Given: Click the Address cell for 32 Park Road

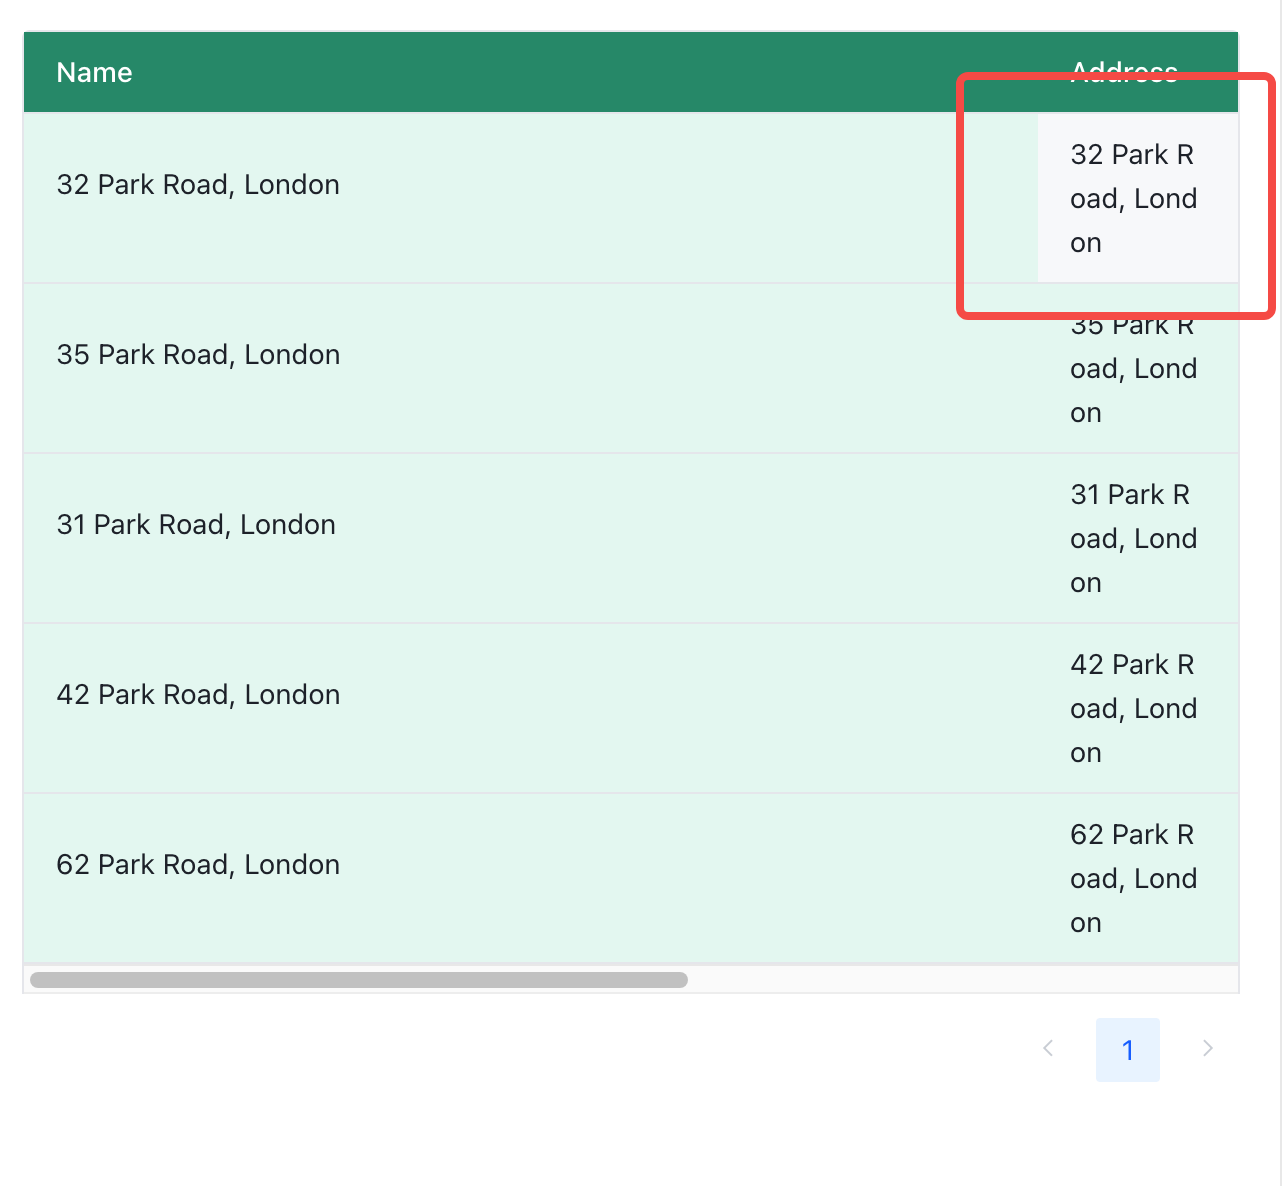Looking at the screenshot, I should (1138, 198).
